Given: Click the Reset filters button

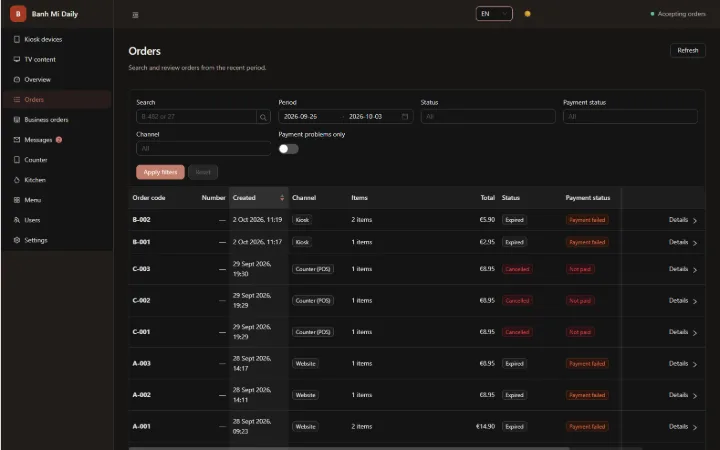Looking at the screenshot, I should (203, 172).
